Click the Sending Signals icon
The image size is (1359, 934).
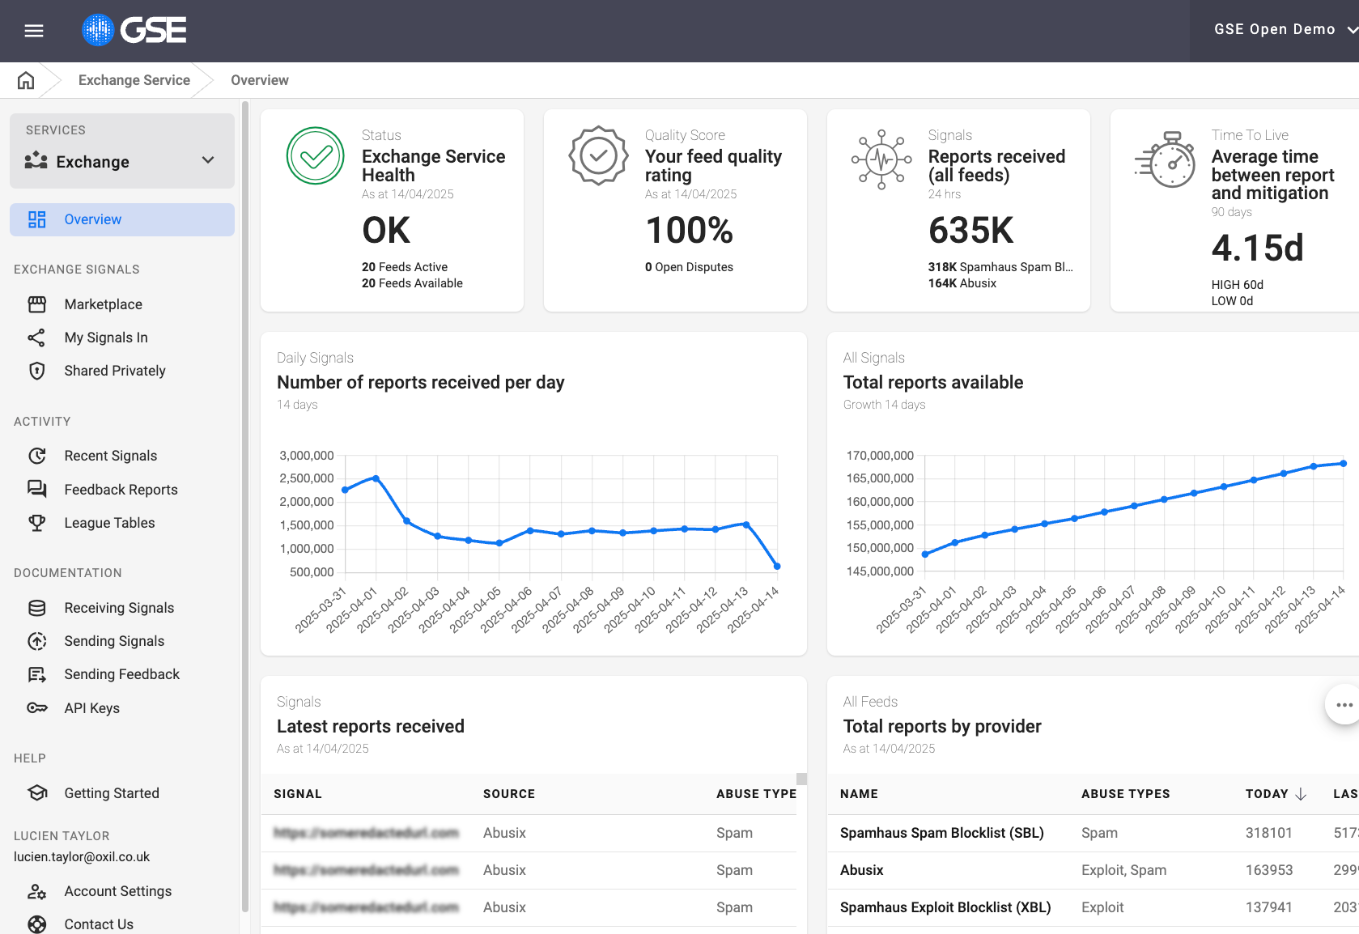click(37, 641)
